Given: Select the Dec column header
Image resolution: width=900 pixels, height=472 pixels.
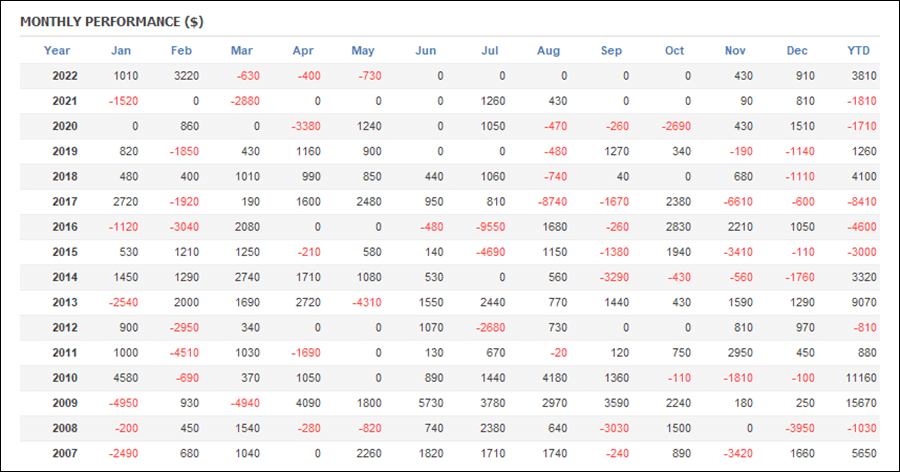Looking at the screenshot, I should coord(797,51).
